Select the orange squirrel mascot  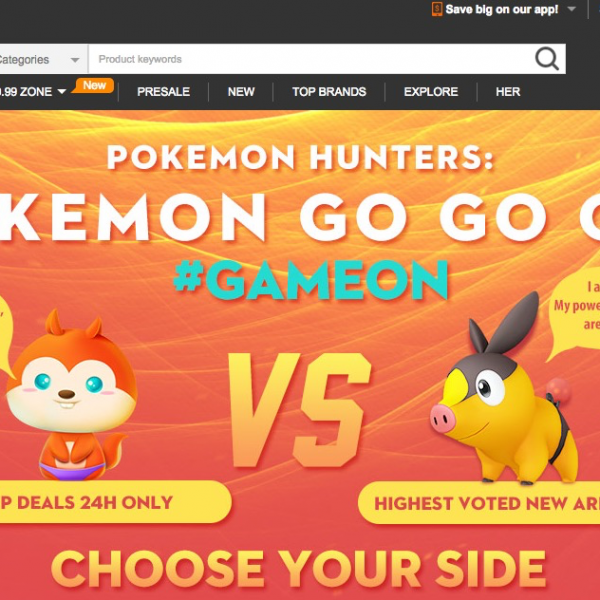(x=72, y=394)
